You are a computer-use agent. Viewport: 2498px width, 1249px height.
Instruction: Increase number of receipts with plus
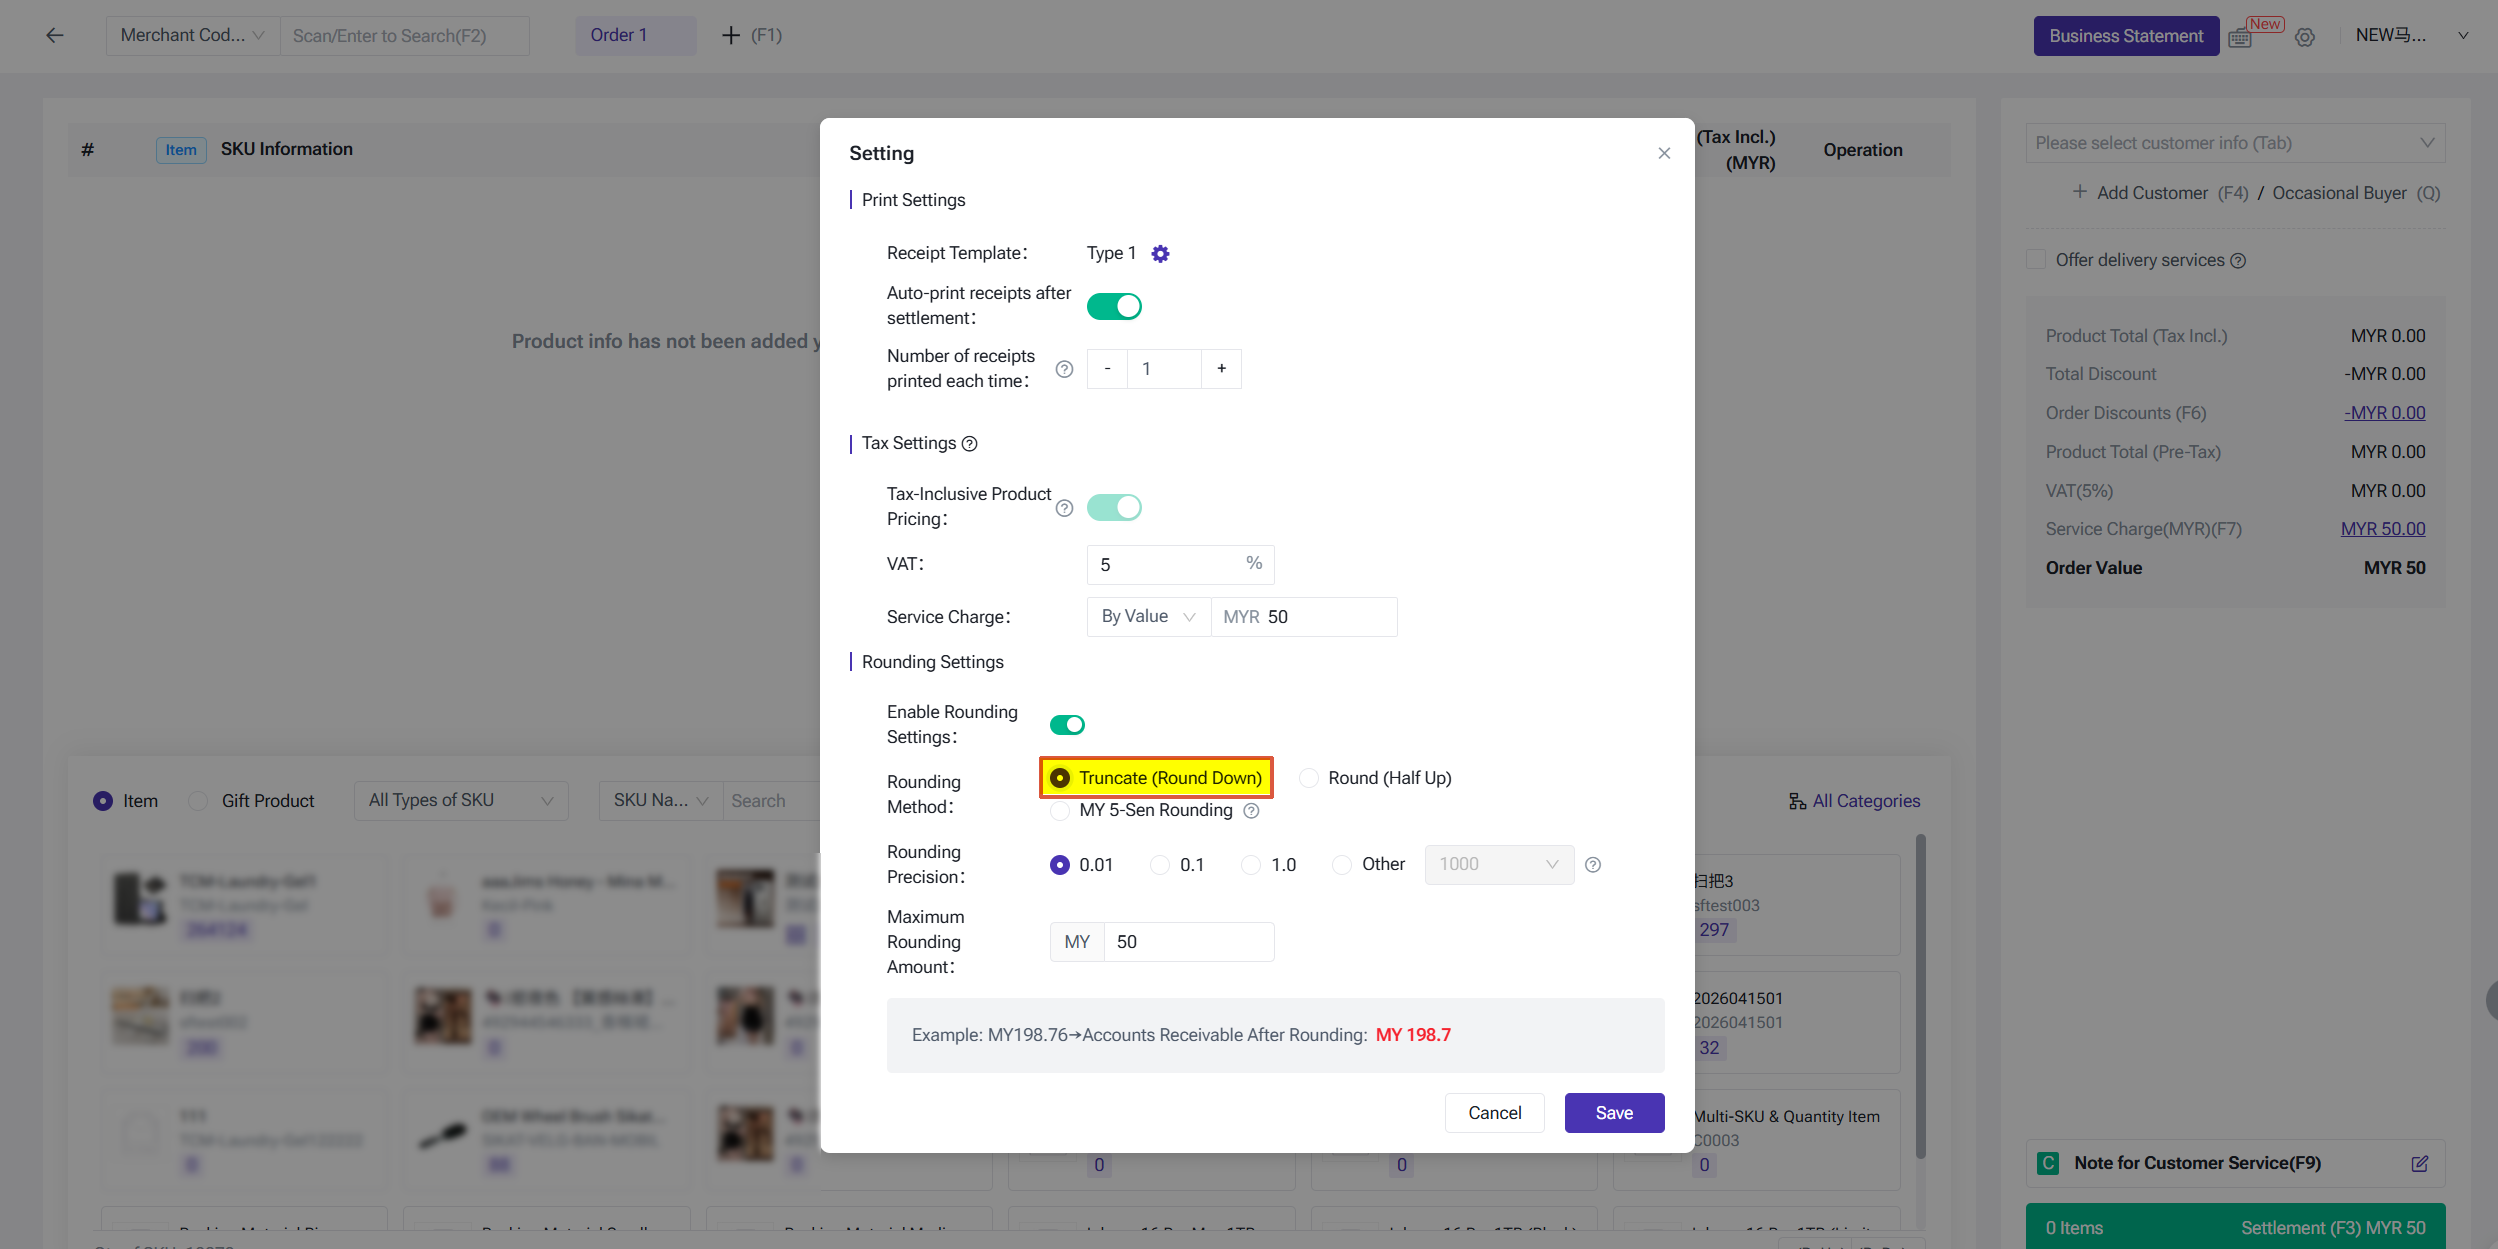point(1221,369)
